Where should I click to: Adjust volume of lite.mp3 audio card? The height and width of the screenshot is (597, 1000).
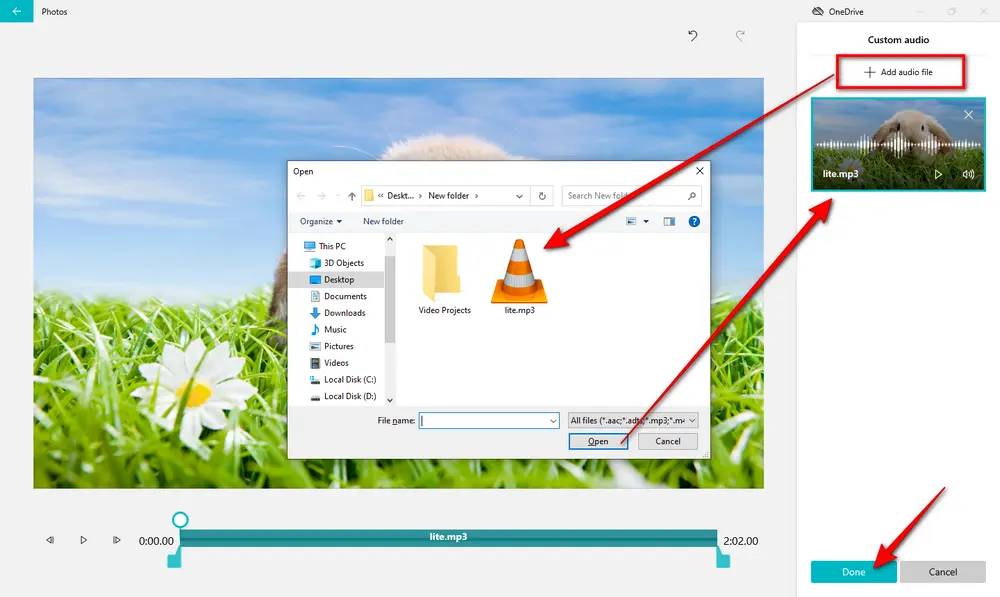coord(968,174)
